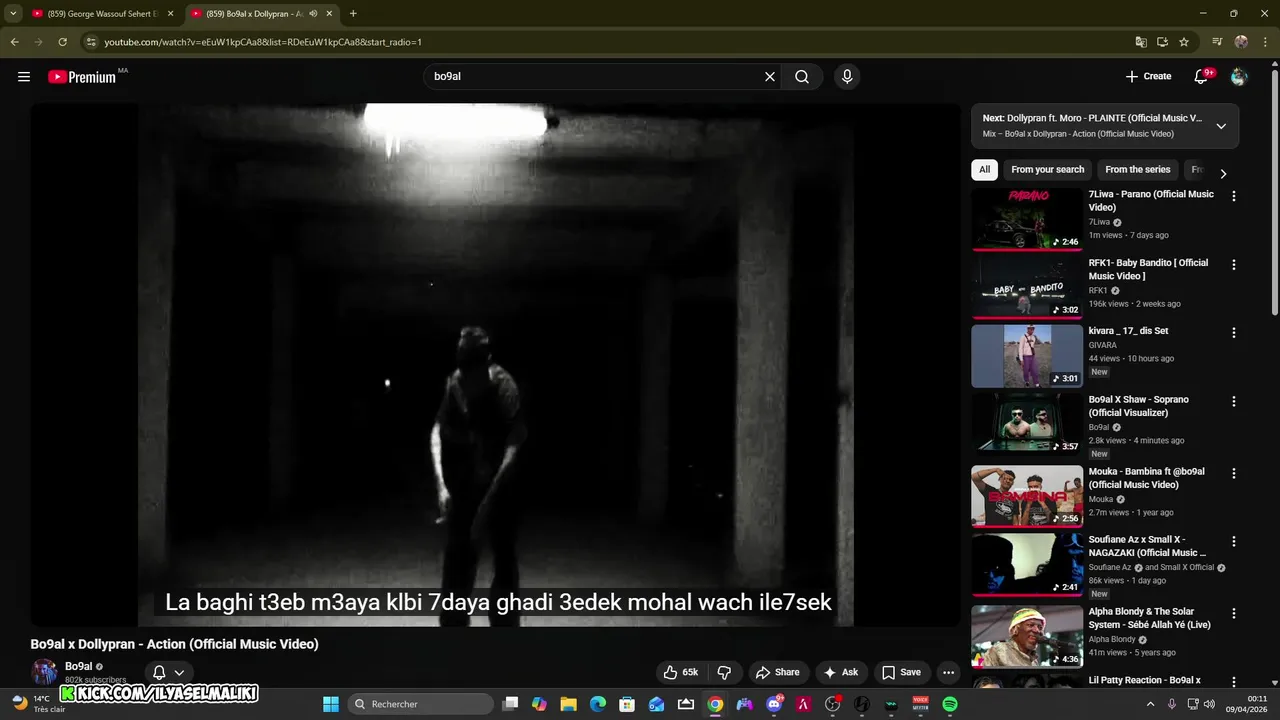Open options for Soufiane Az NAGAZAKI video
This screenshot has height=720, width=1280.
coord(1233,541)
